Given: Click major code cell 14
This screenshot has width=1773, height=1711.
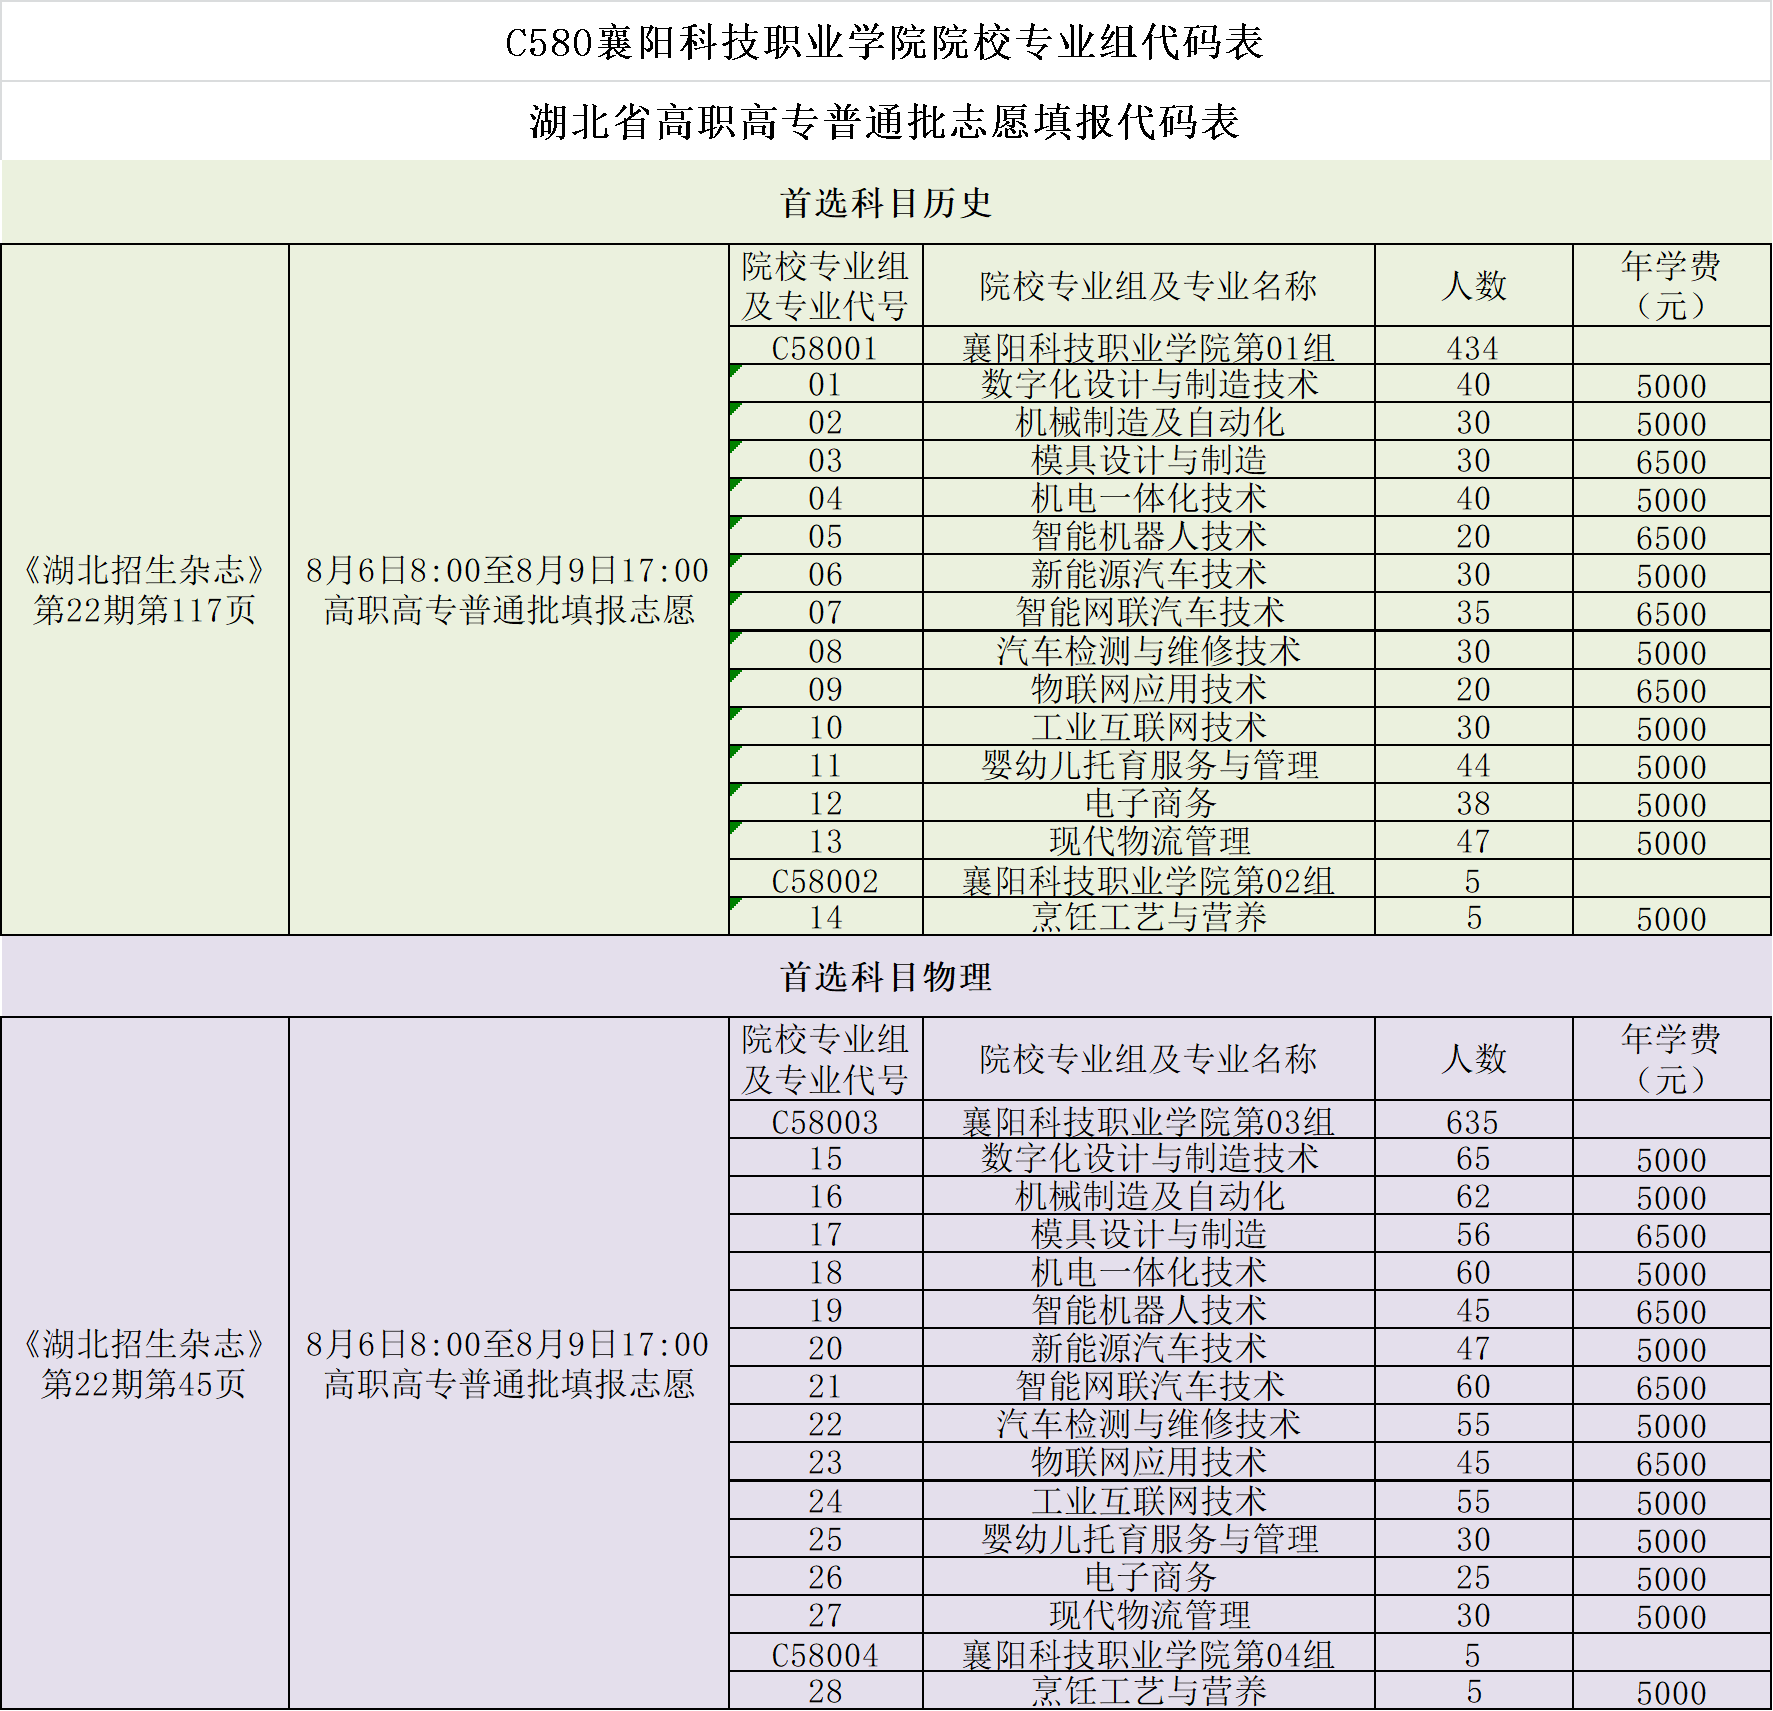Looking at the screenshot, I should pos(825,918).
